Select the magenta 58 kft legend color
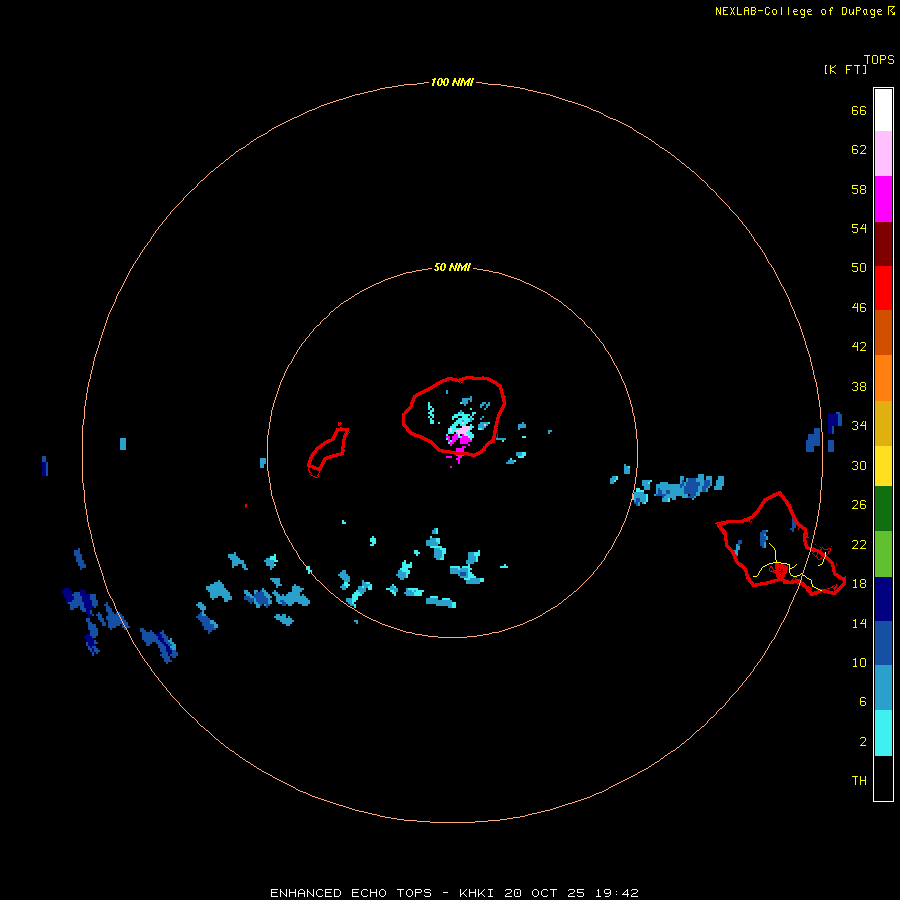This screenshot has width=900, height=900. click(883, 198)
